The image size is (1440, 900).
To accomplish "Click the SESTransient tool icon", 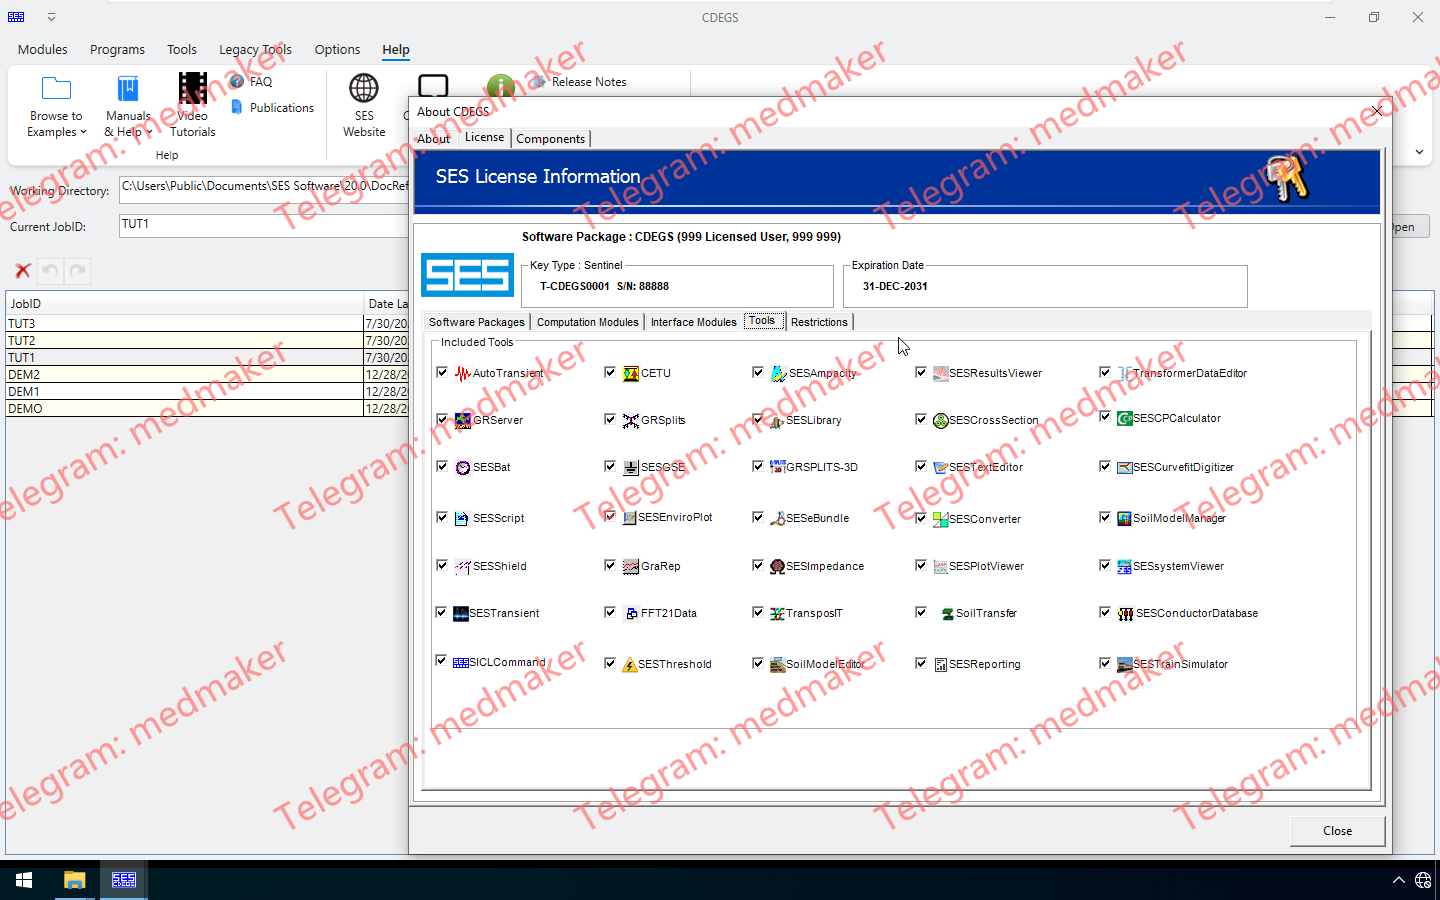I will coord(460,614).
